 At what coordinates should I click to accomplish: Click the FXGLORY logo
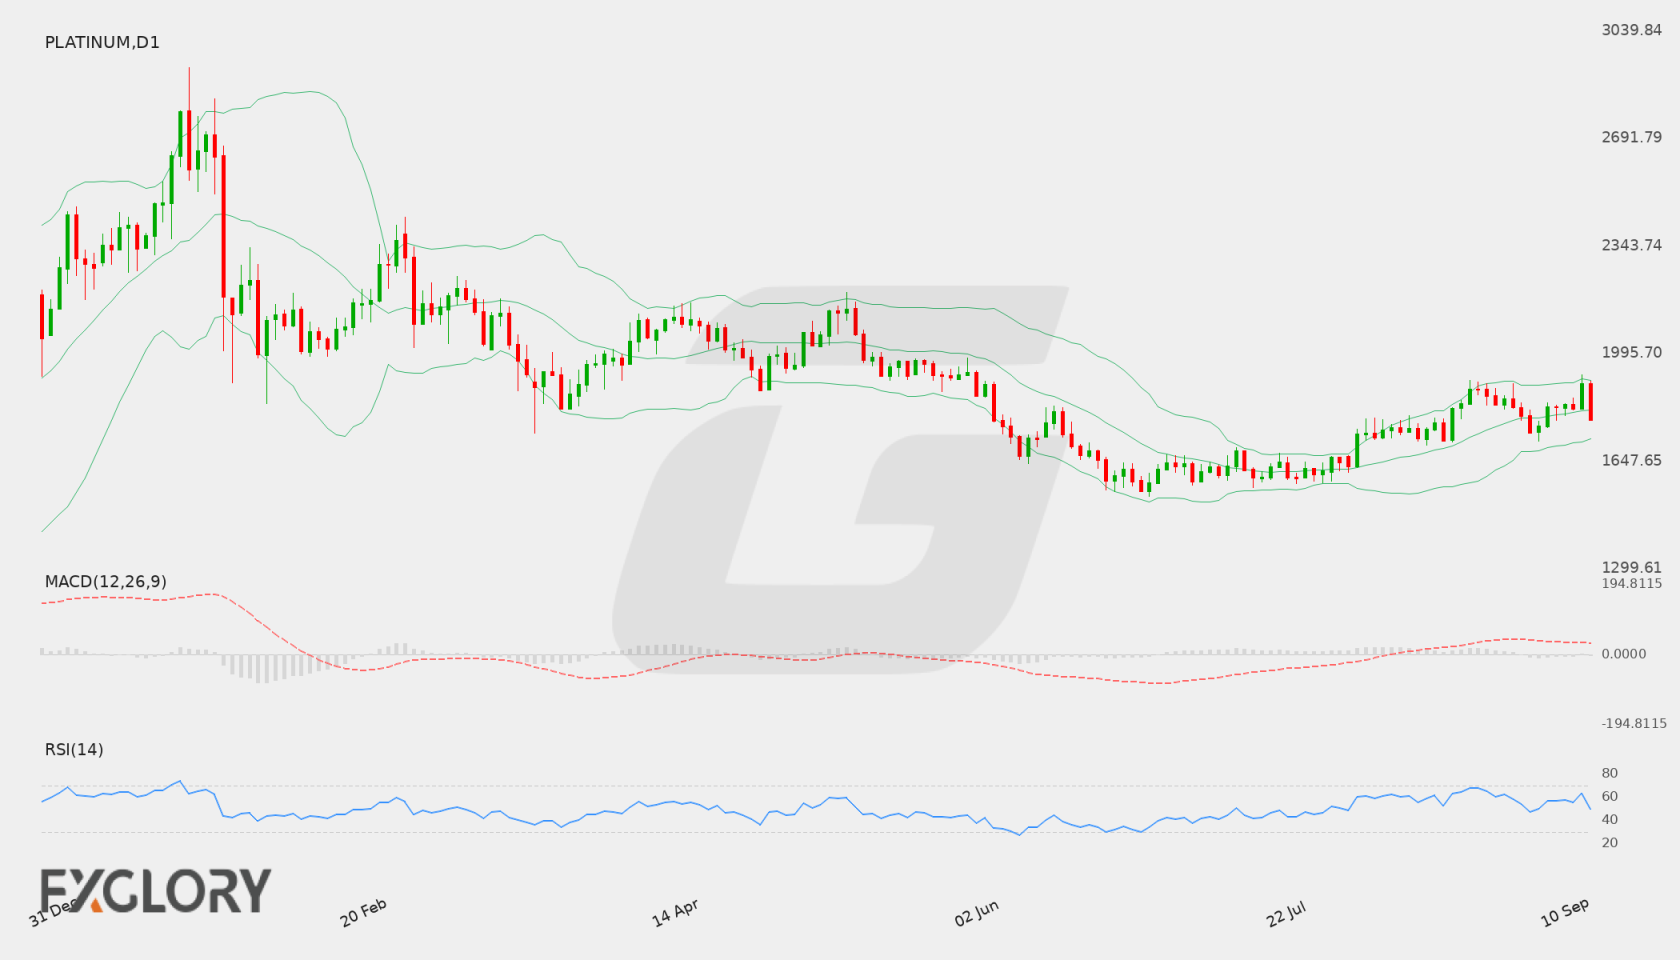(x=155, y=890)
